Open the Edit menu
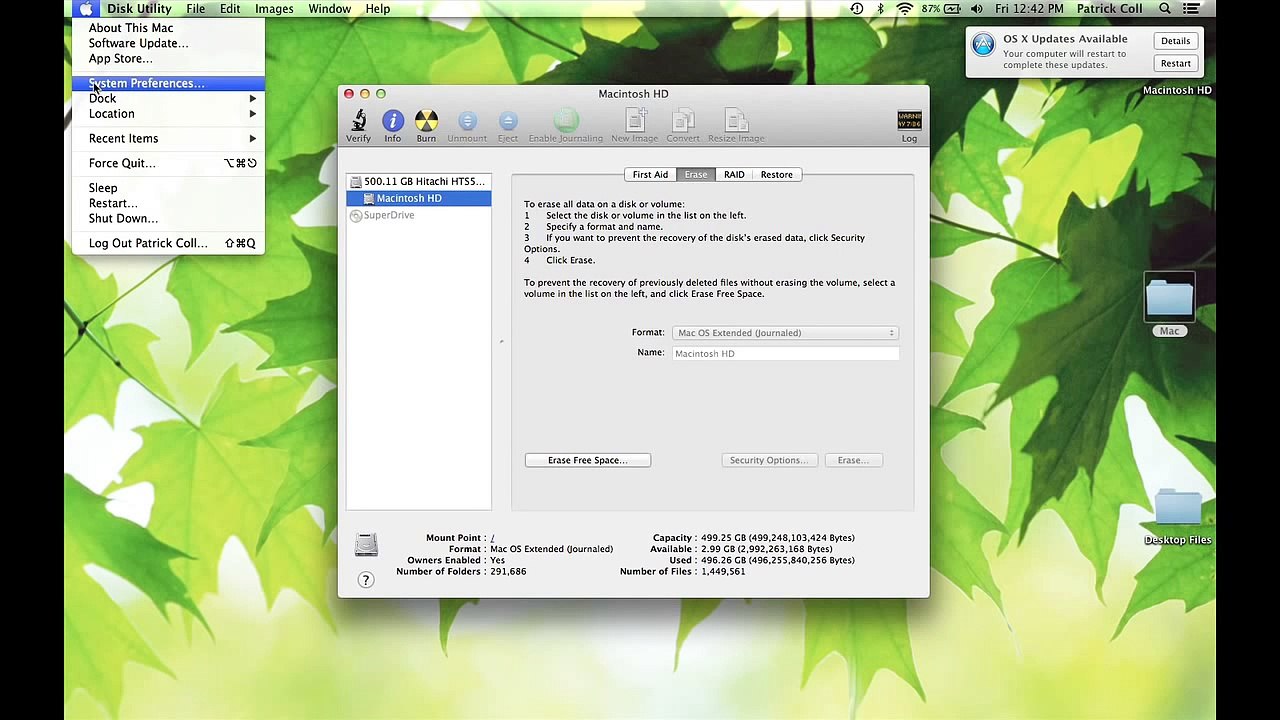The image size is (1280, 720). [230, 9]
